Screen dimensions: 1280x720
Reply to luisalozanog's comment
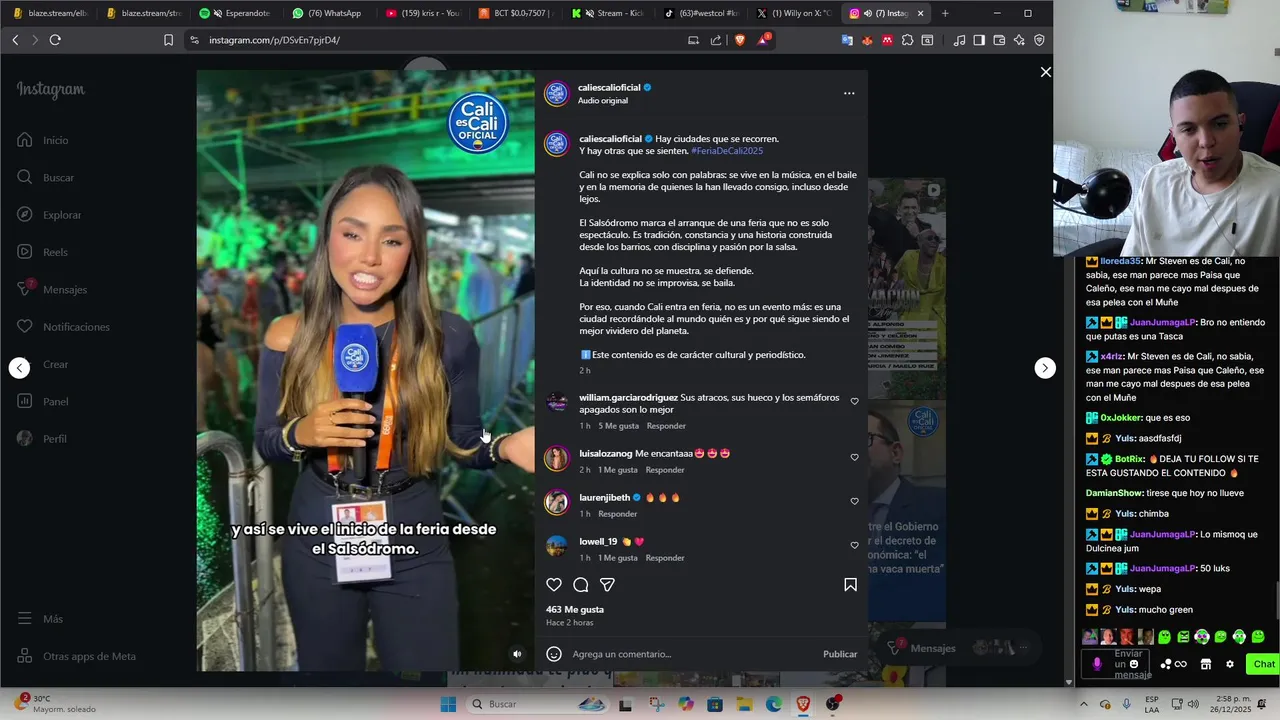(x=665, y=470)
